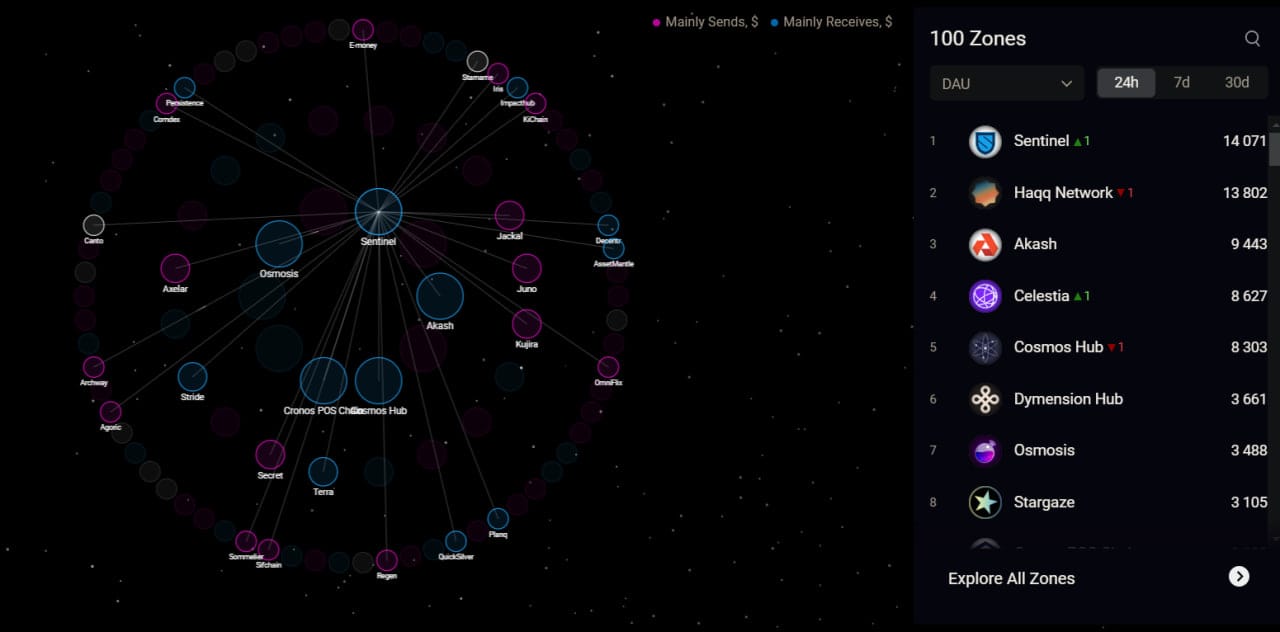Open Explore All Zones link
Screen dimensions: 1280x632
[x=1011, y=578]
